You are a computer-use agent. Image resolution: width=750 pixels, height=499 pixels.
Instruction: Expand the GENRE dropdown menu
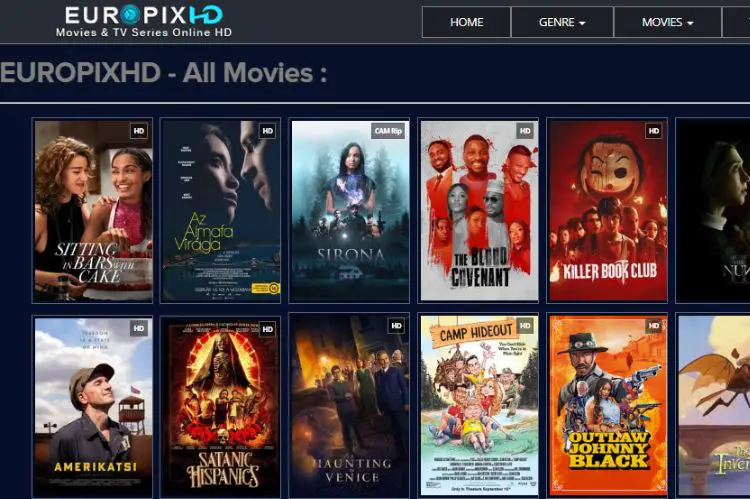(x=562, y=22)
